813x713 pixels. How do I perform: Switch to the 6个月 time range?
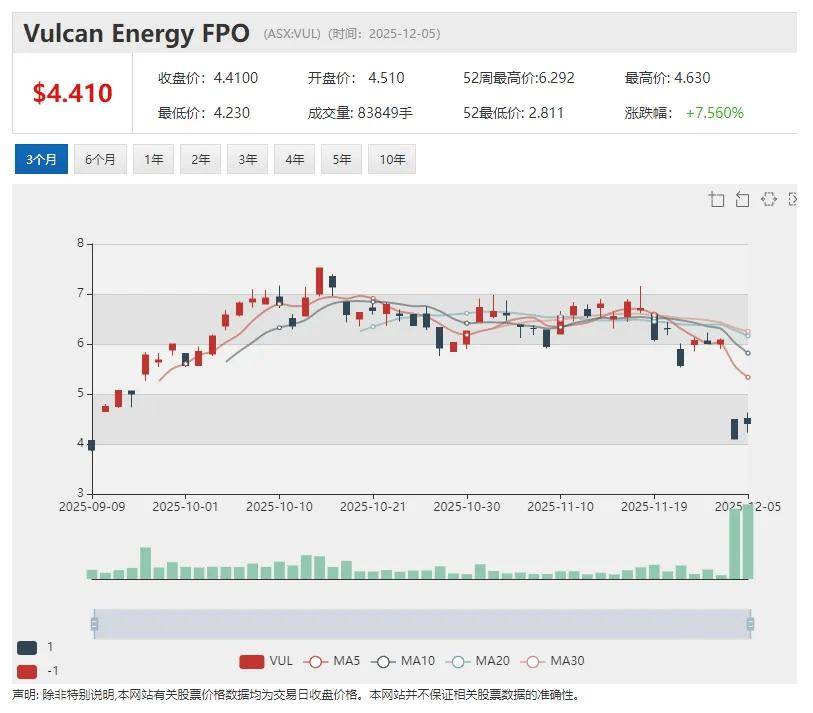click(100, 159)
